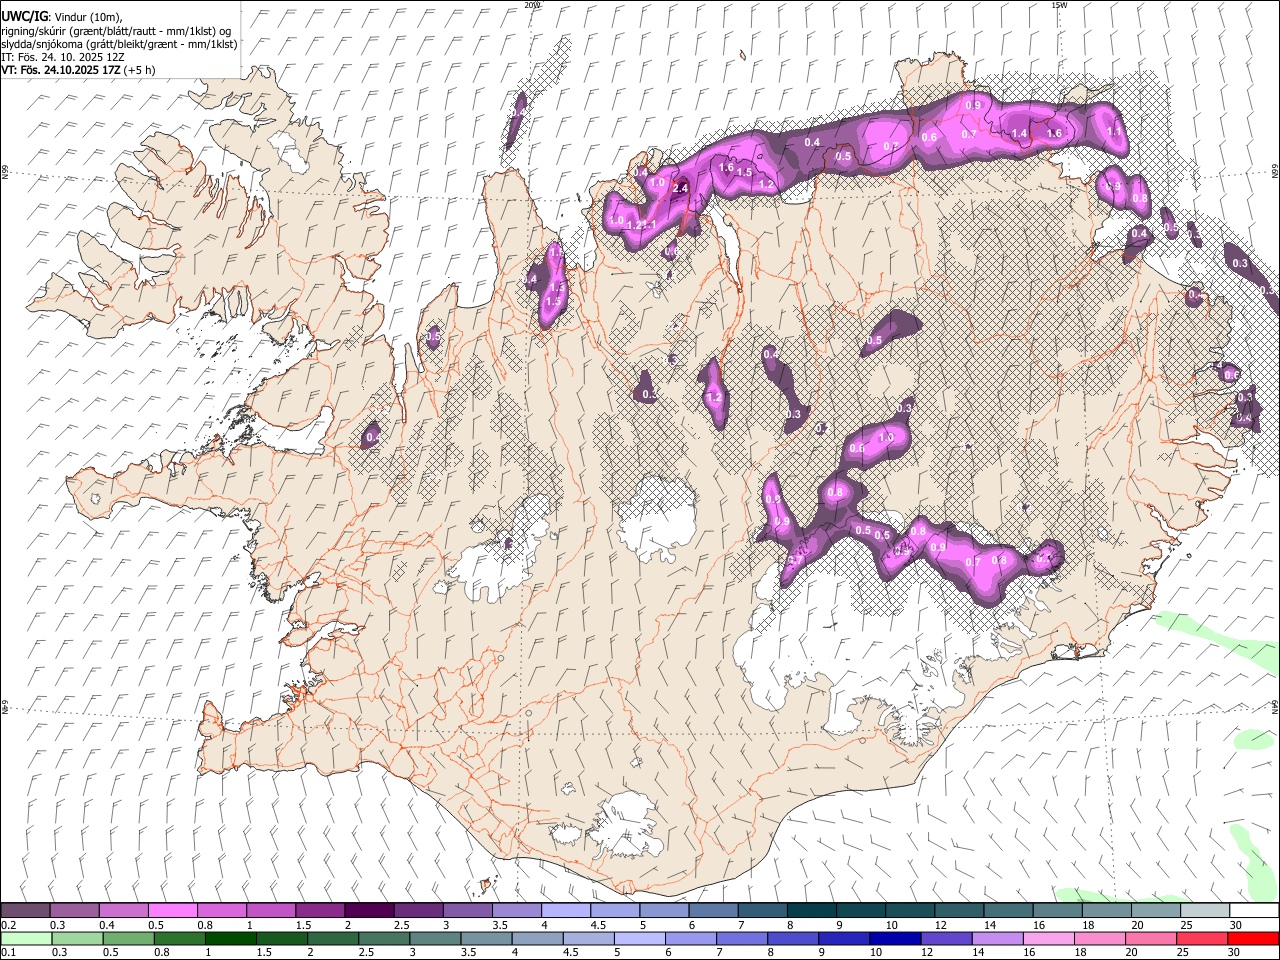Click the bold UWC/IG title text
The height and width of the screenshot is (960, 1280).
point(24,17)
